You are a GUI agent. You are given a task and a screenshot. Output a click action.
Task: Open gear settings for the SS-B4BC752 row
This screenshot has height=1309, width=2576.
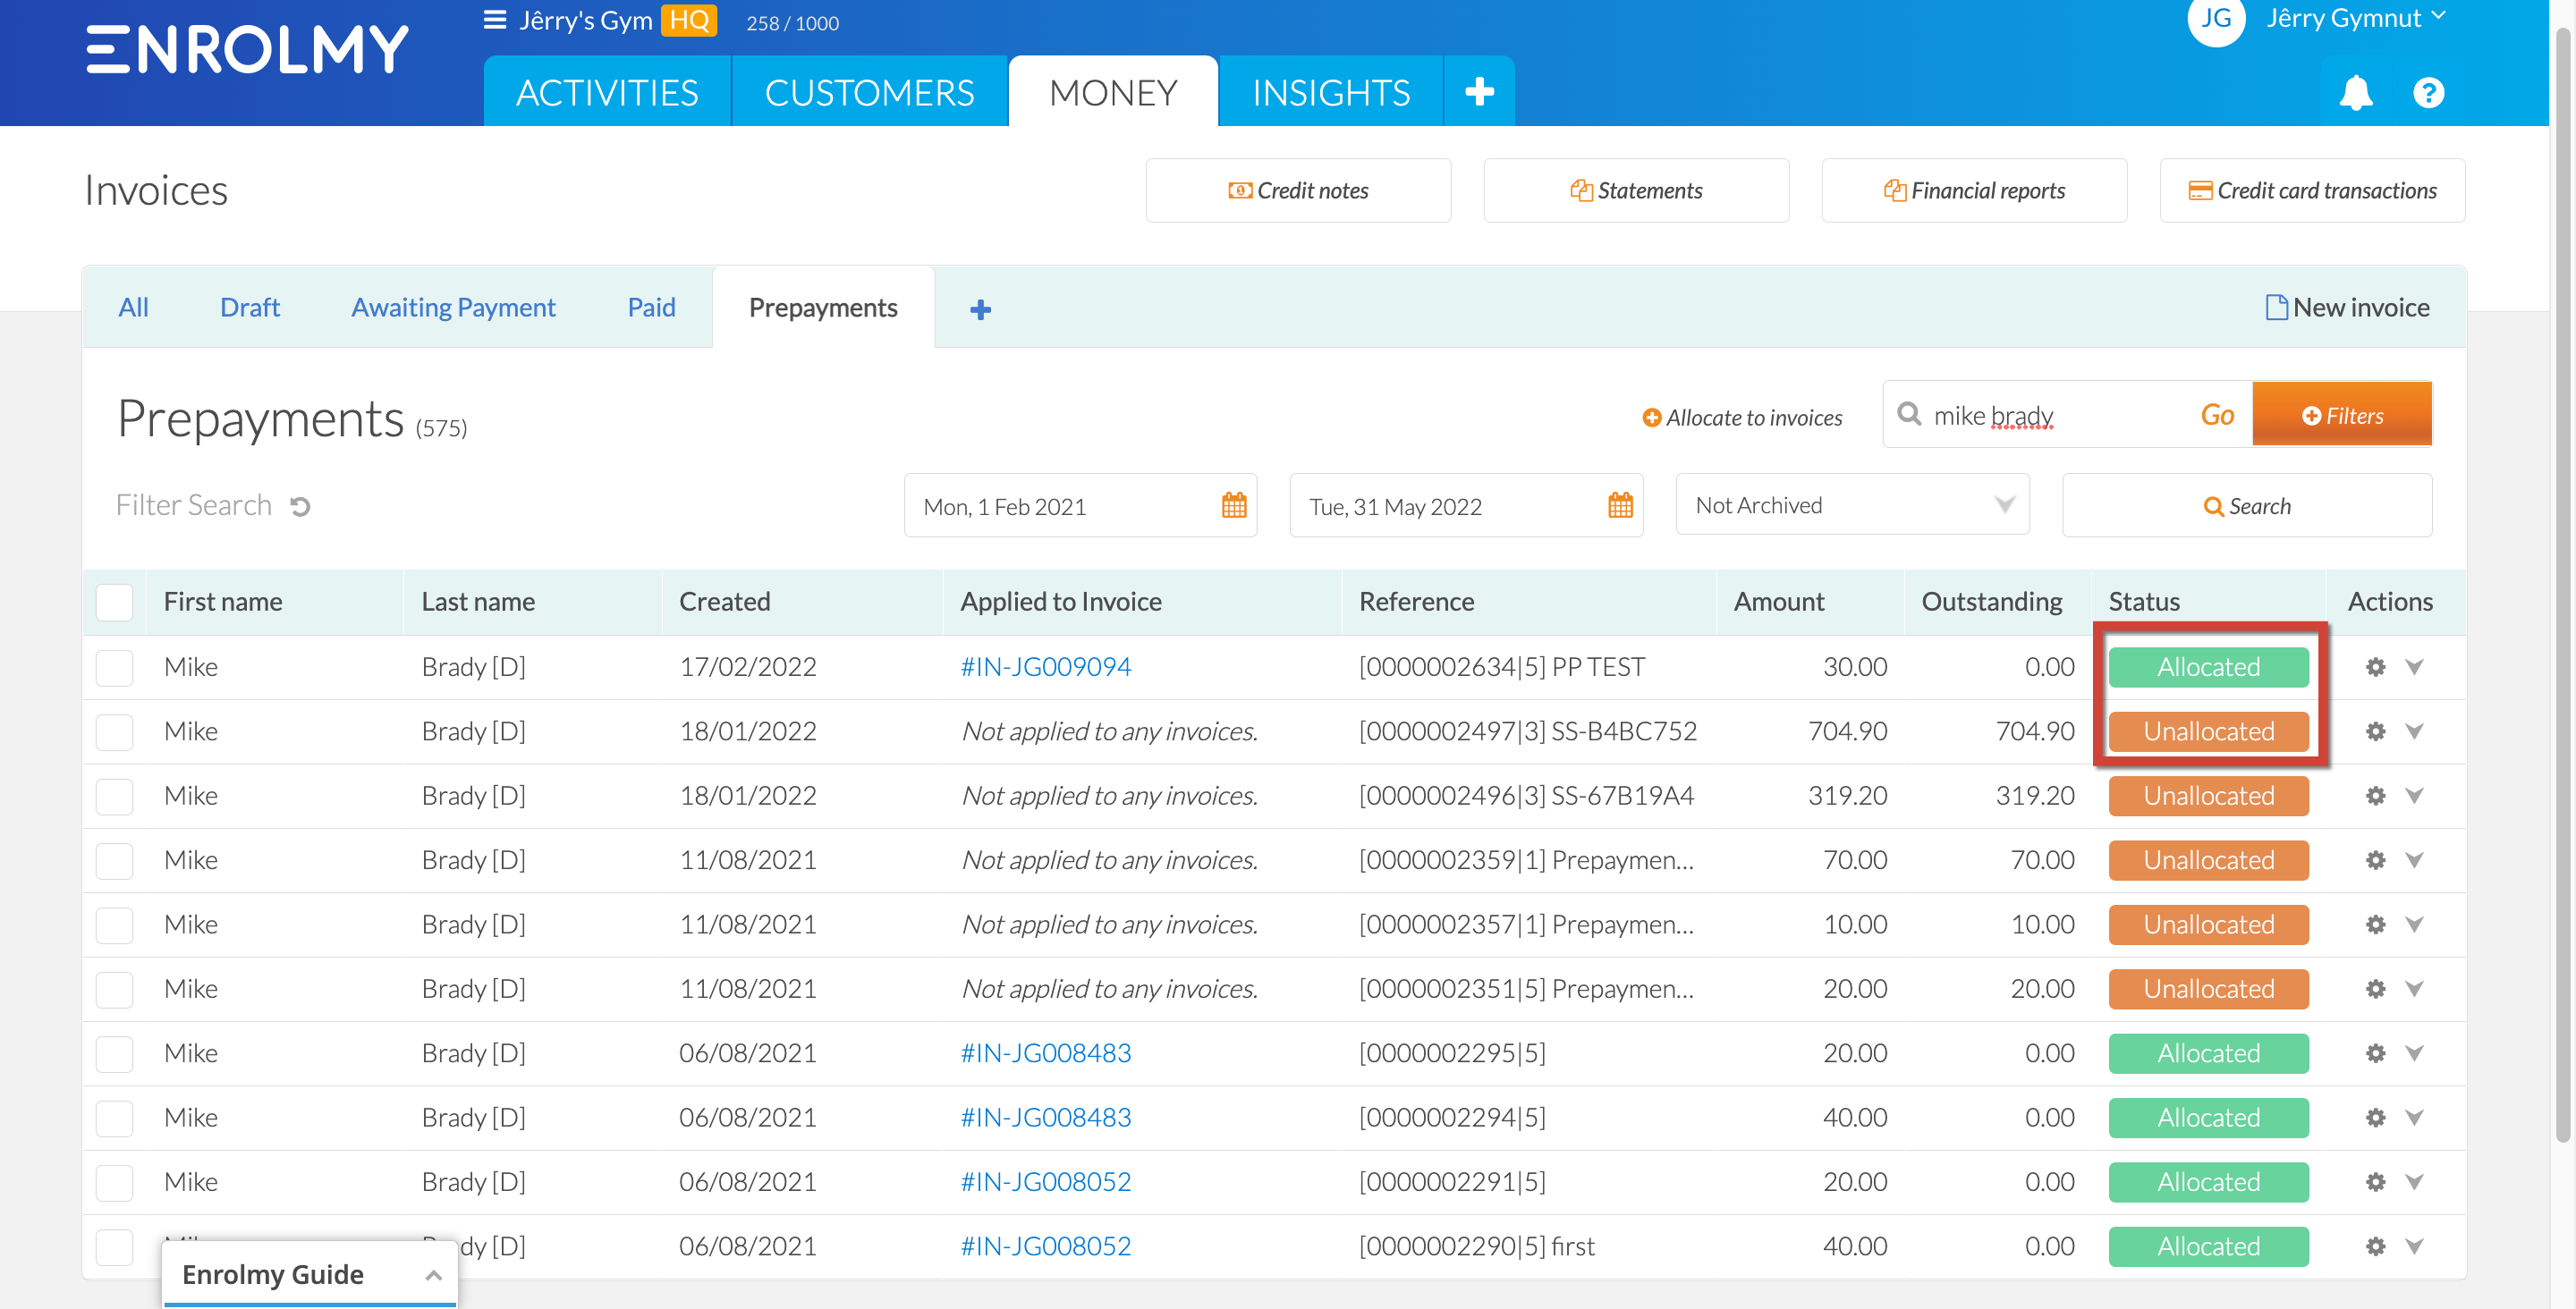[2375, 732]
